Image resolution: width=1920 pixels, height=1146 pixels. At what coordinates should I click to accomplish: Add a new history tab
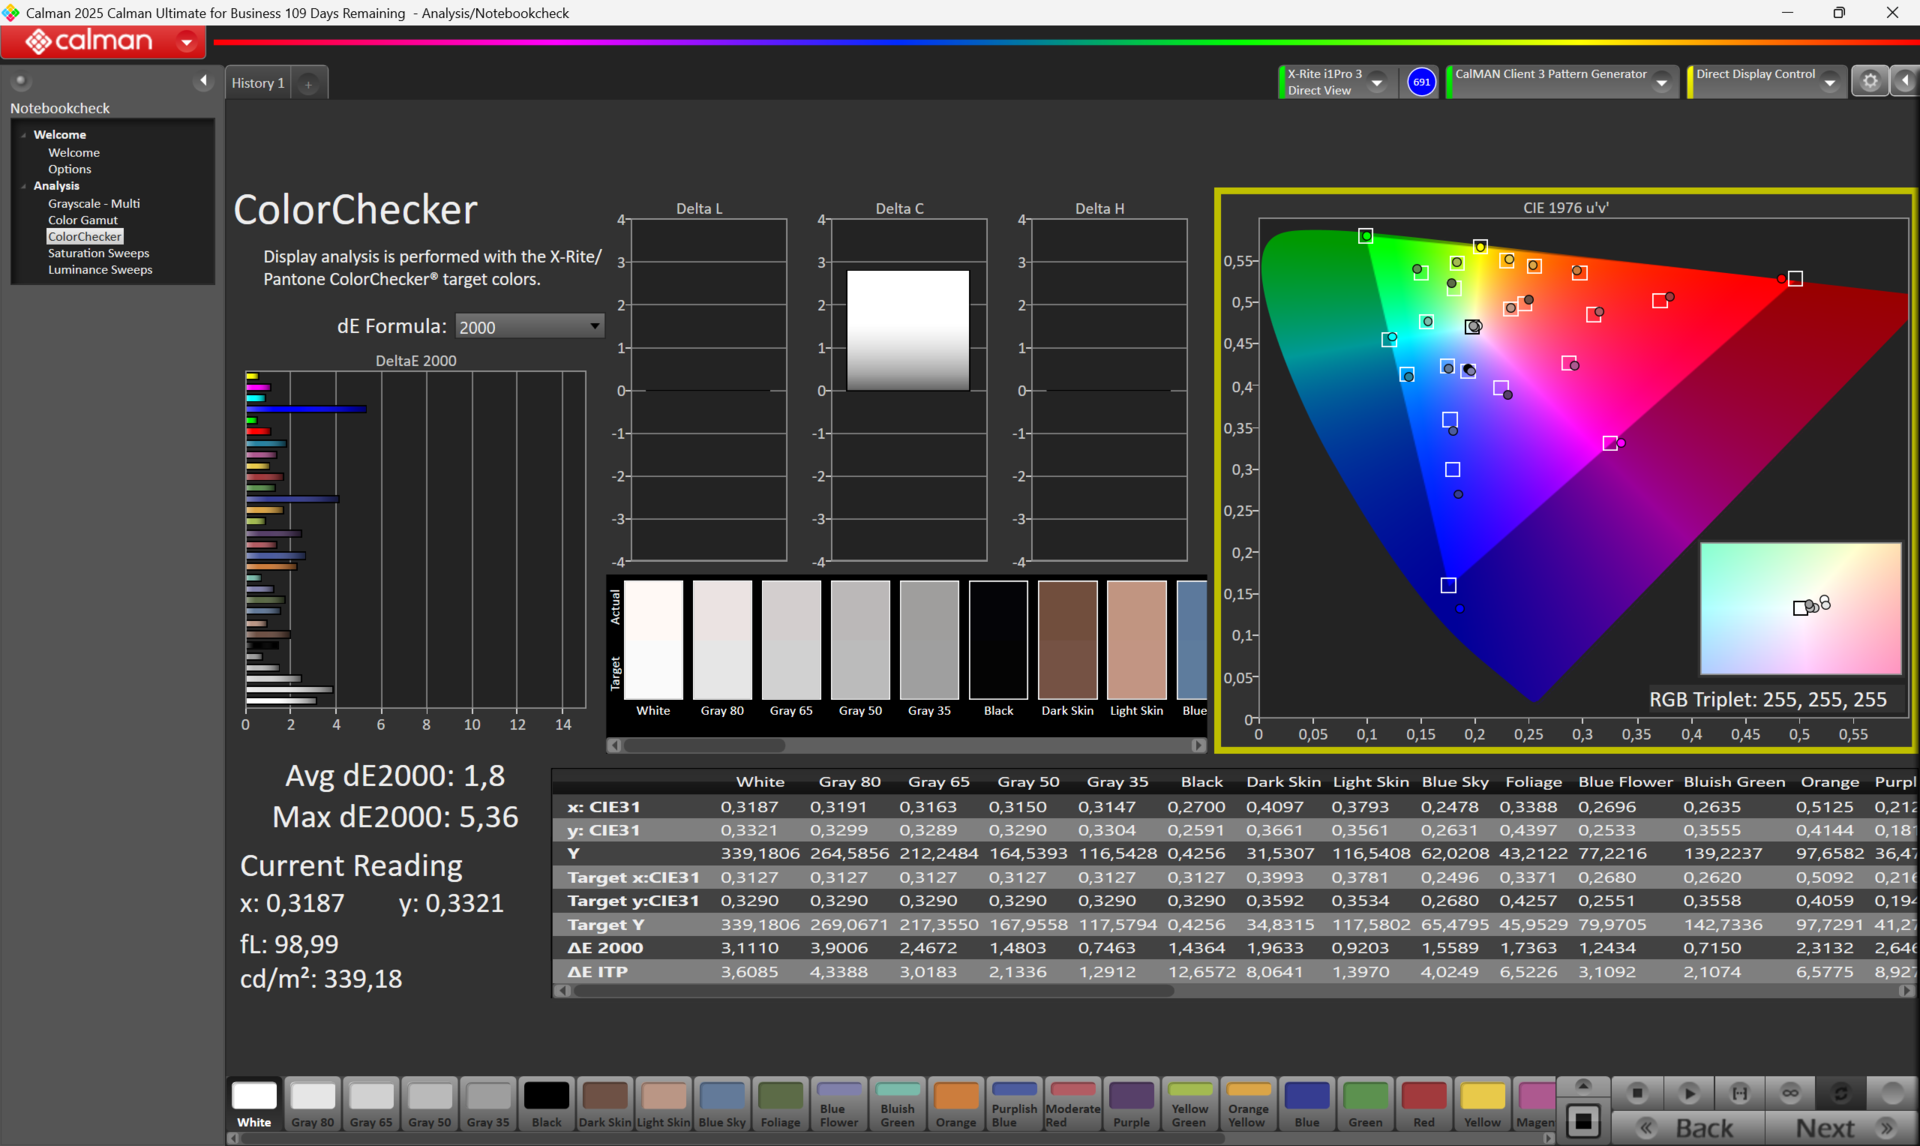(x=309, y=84)
